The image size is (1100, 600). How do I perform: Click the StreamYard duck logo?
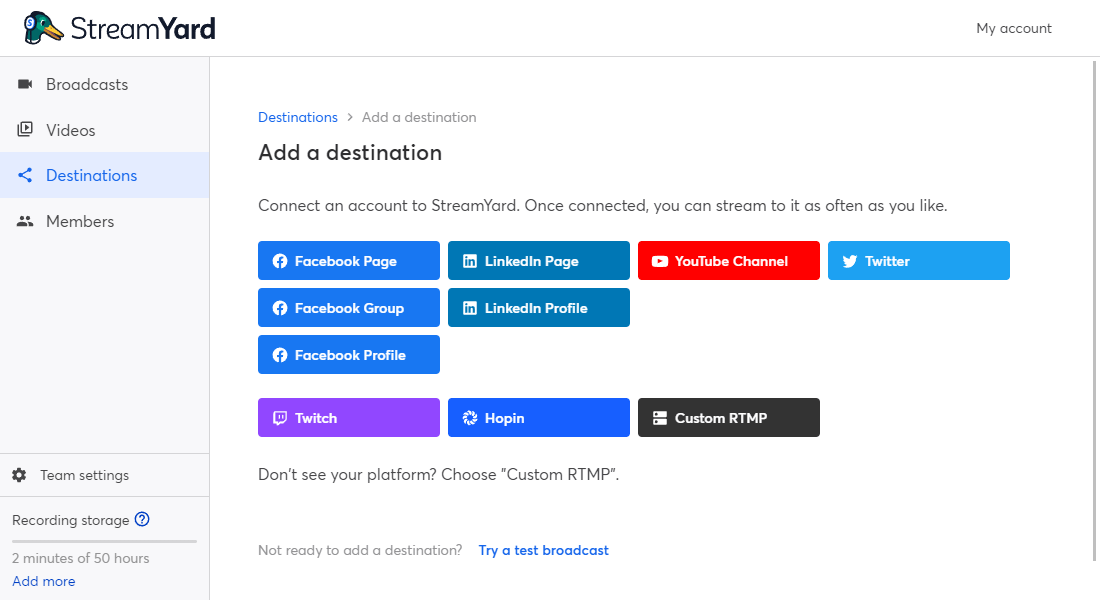point(44,28)
